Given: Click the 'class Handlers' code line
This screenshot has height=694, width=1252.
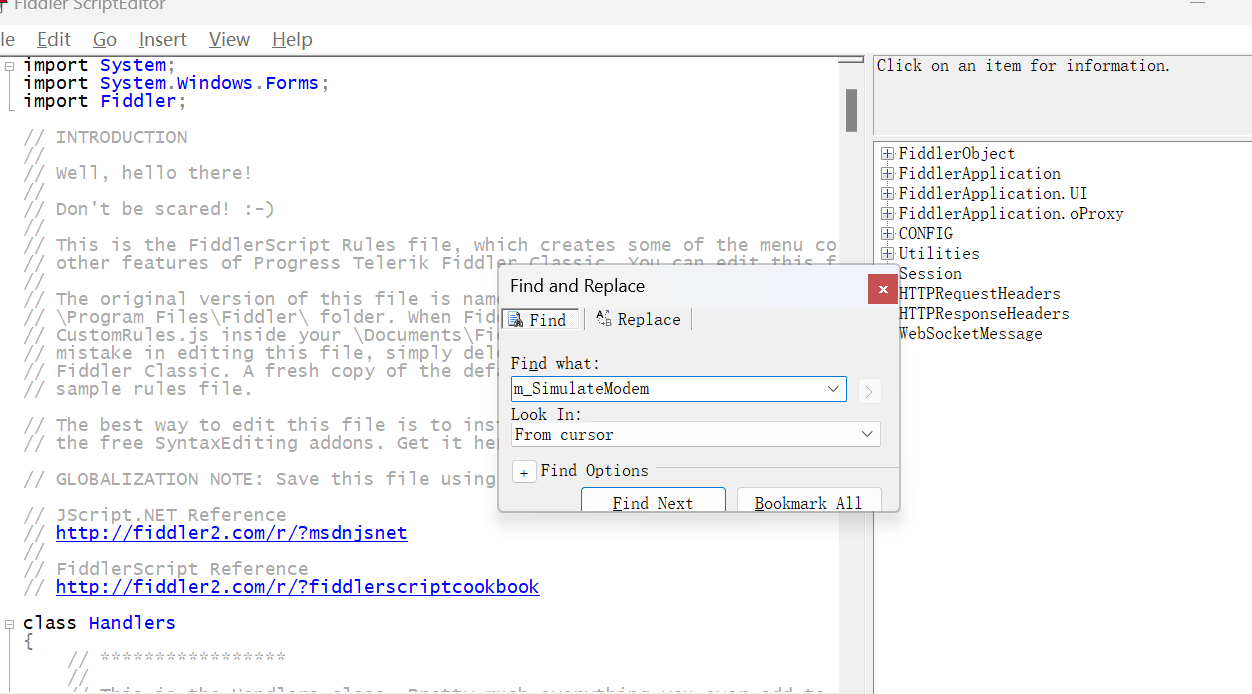Looking at the screenshot, I should [x=99, y=623].
